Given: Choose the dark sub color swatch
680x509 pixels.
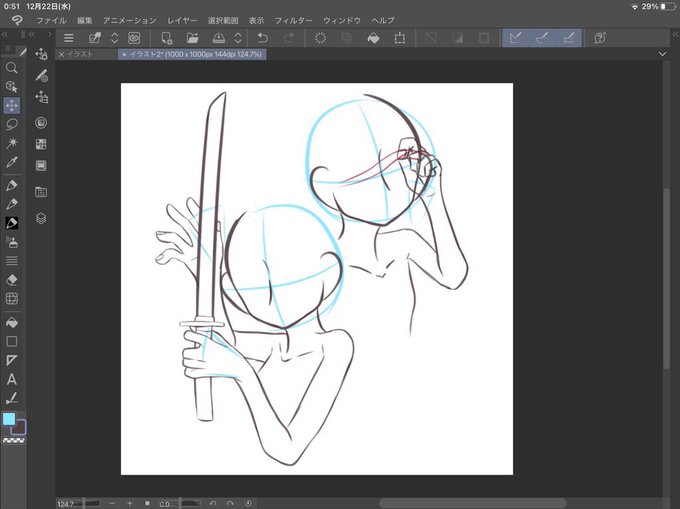Looking at the screenshot, I should pos(20,428).
